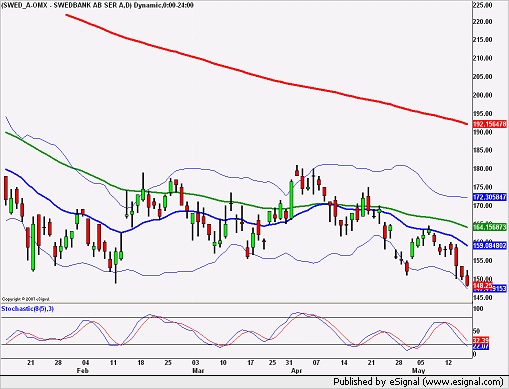The width and height of the screenshot is (509, 389).
Task: Click the red 148.25 last price tag
Action: [482, 286]
